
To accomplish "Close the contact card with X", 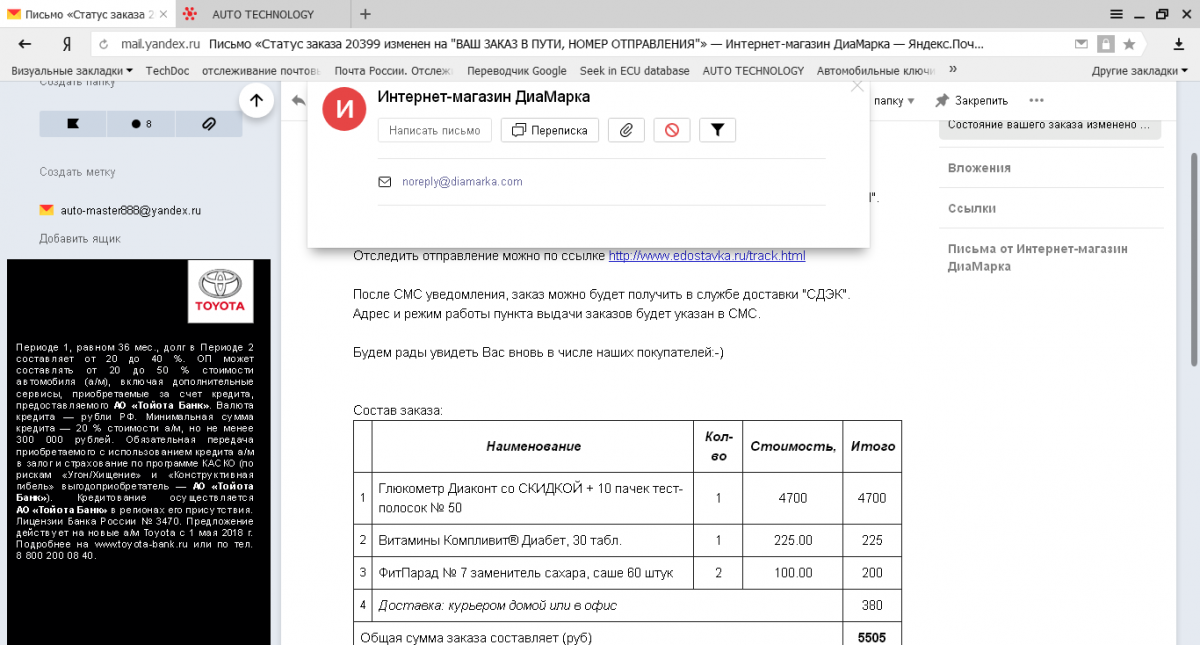I will pos(857,87).
